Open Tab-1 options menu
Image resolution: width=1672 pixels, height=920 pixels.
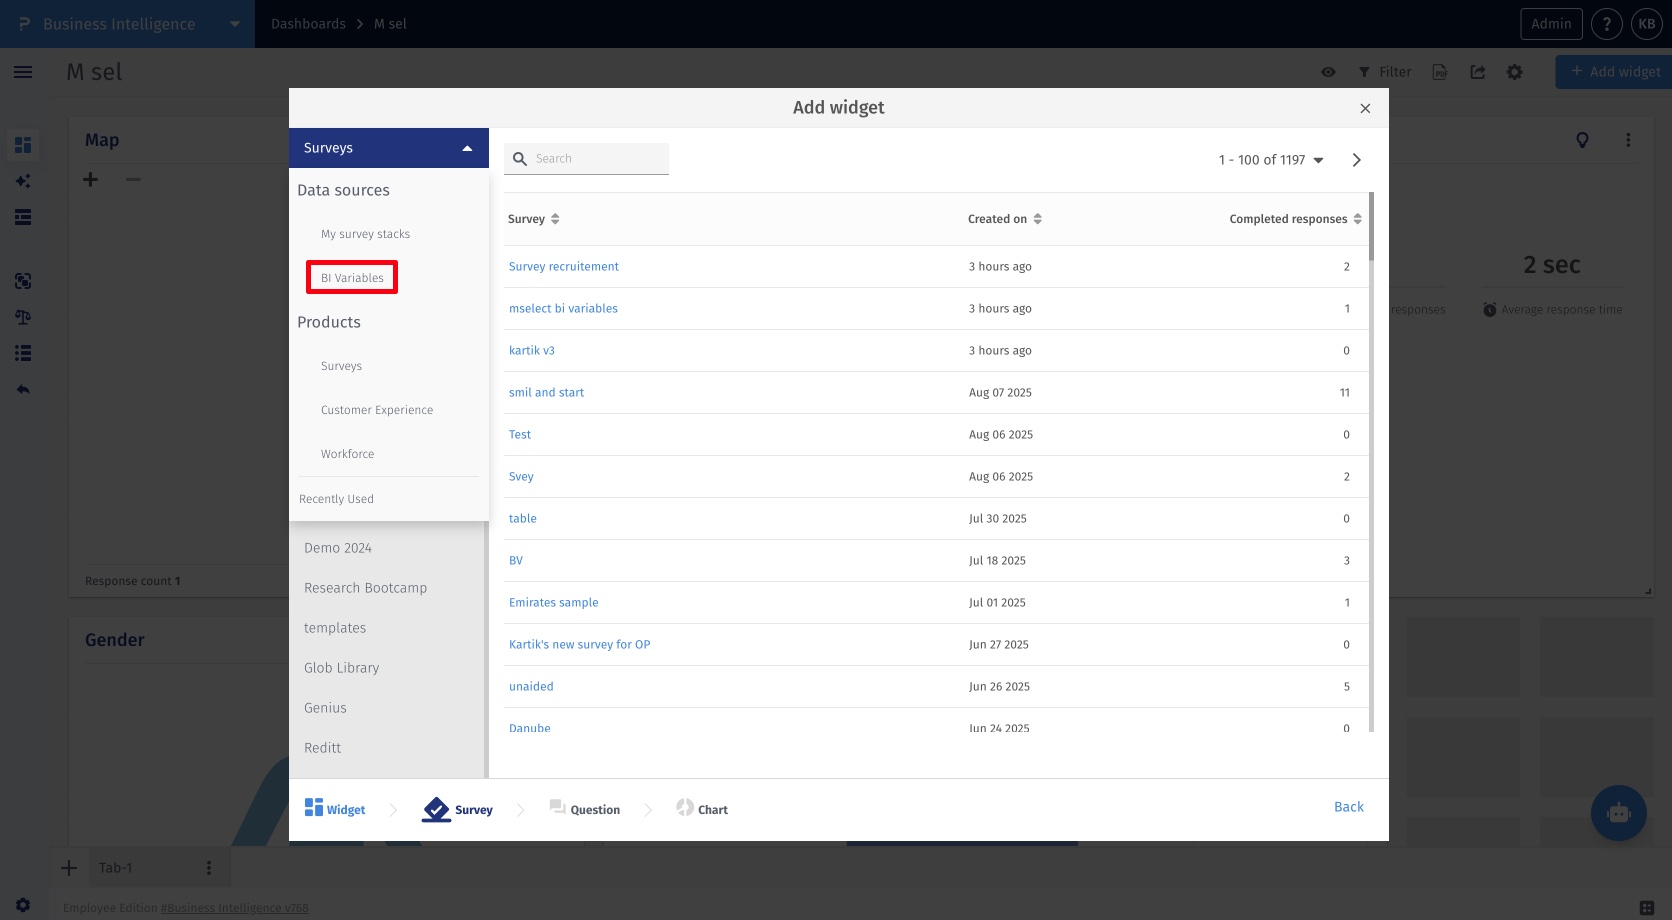209,868
